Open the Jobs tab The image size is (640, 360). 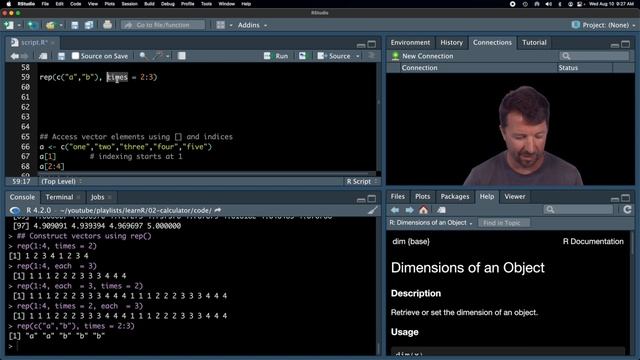click(97, 197)
